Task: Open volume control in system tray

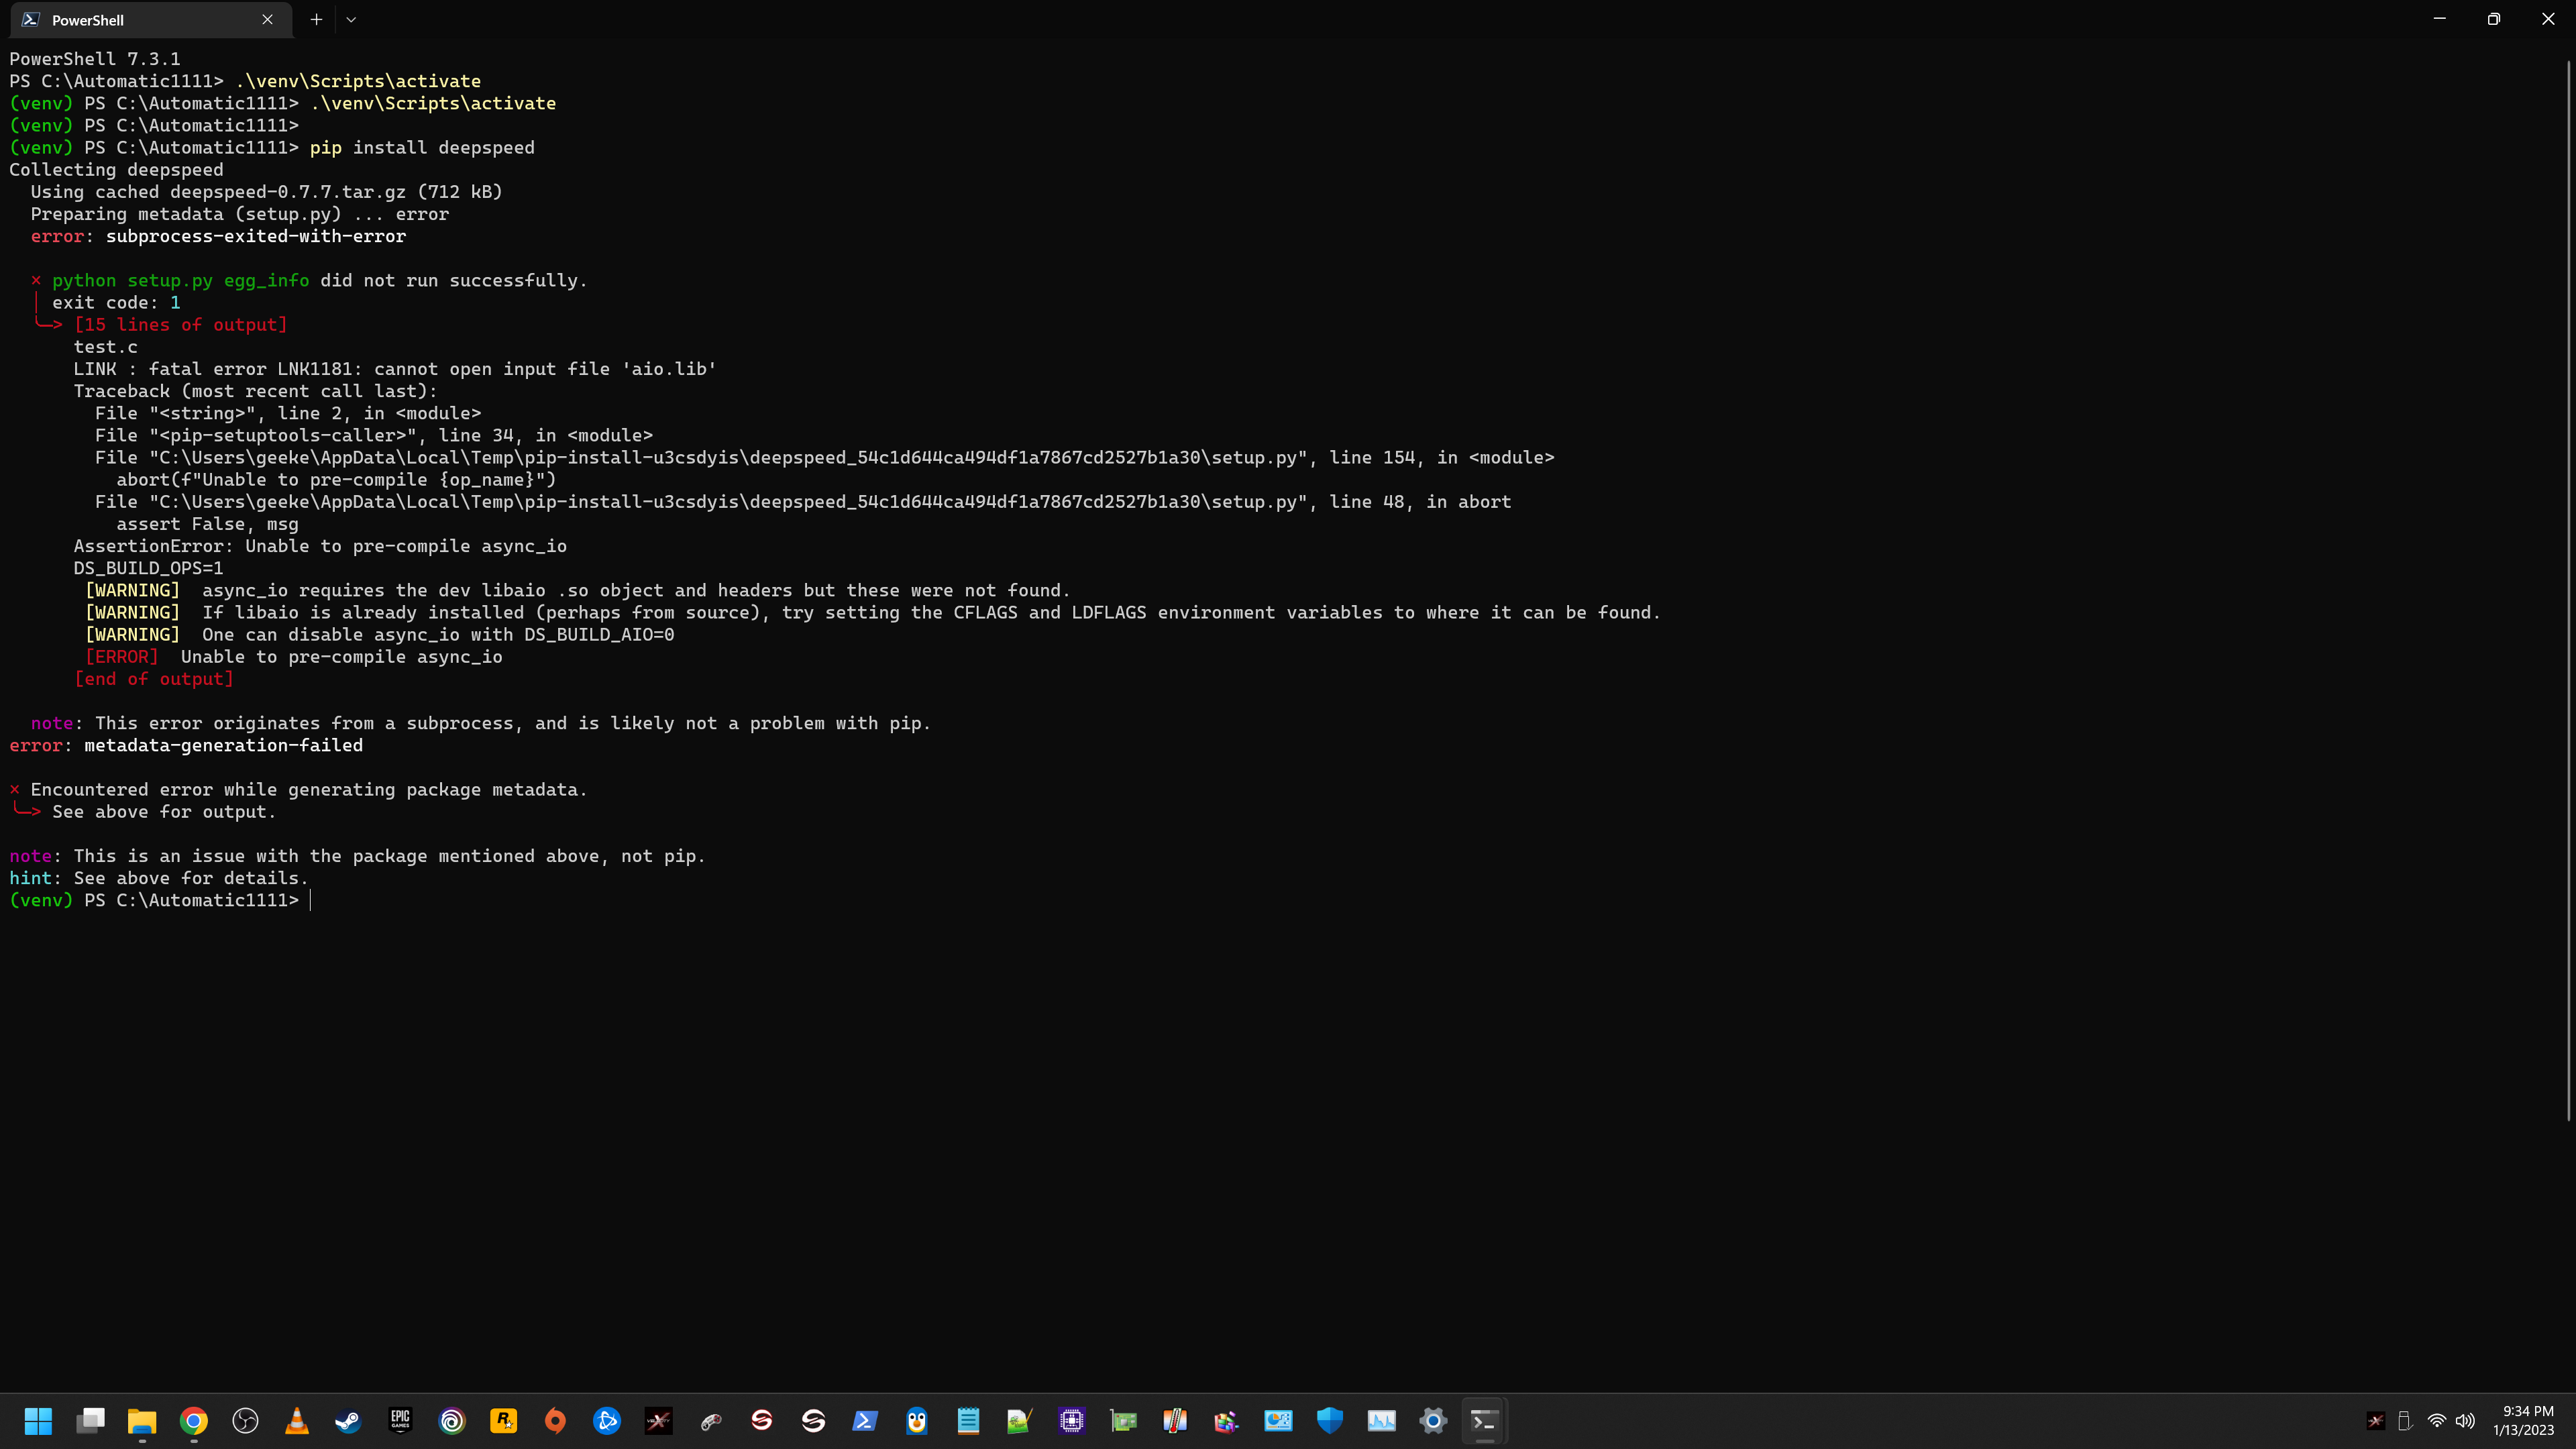Action: pyautogui.click(x=2465, y=1421)
